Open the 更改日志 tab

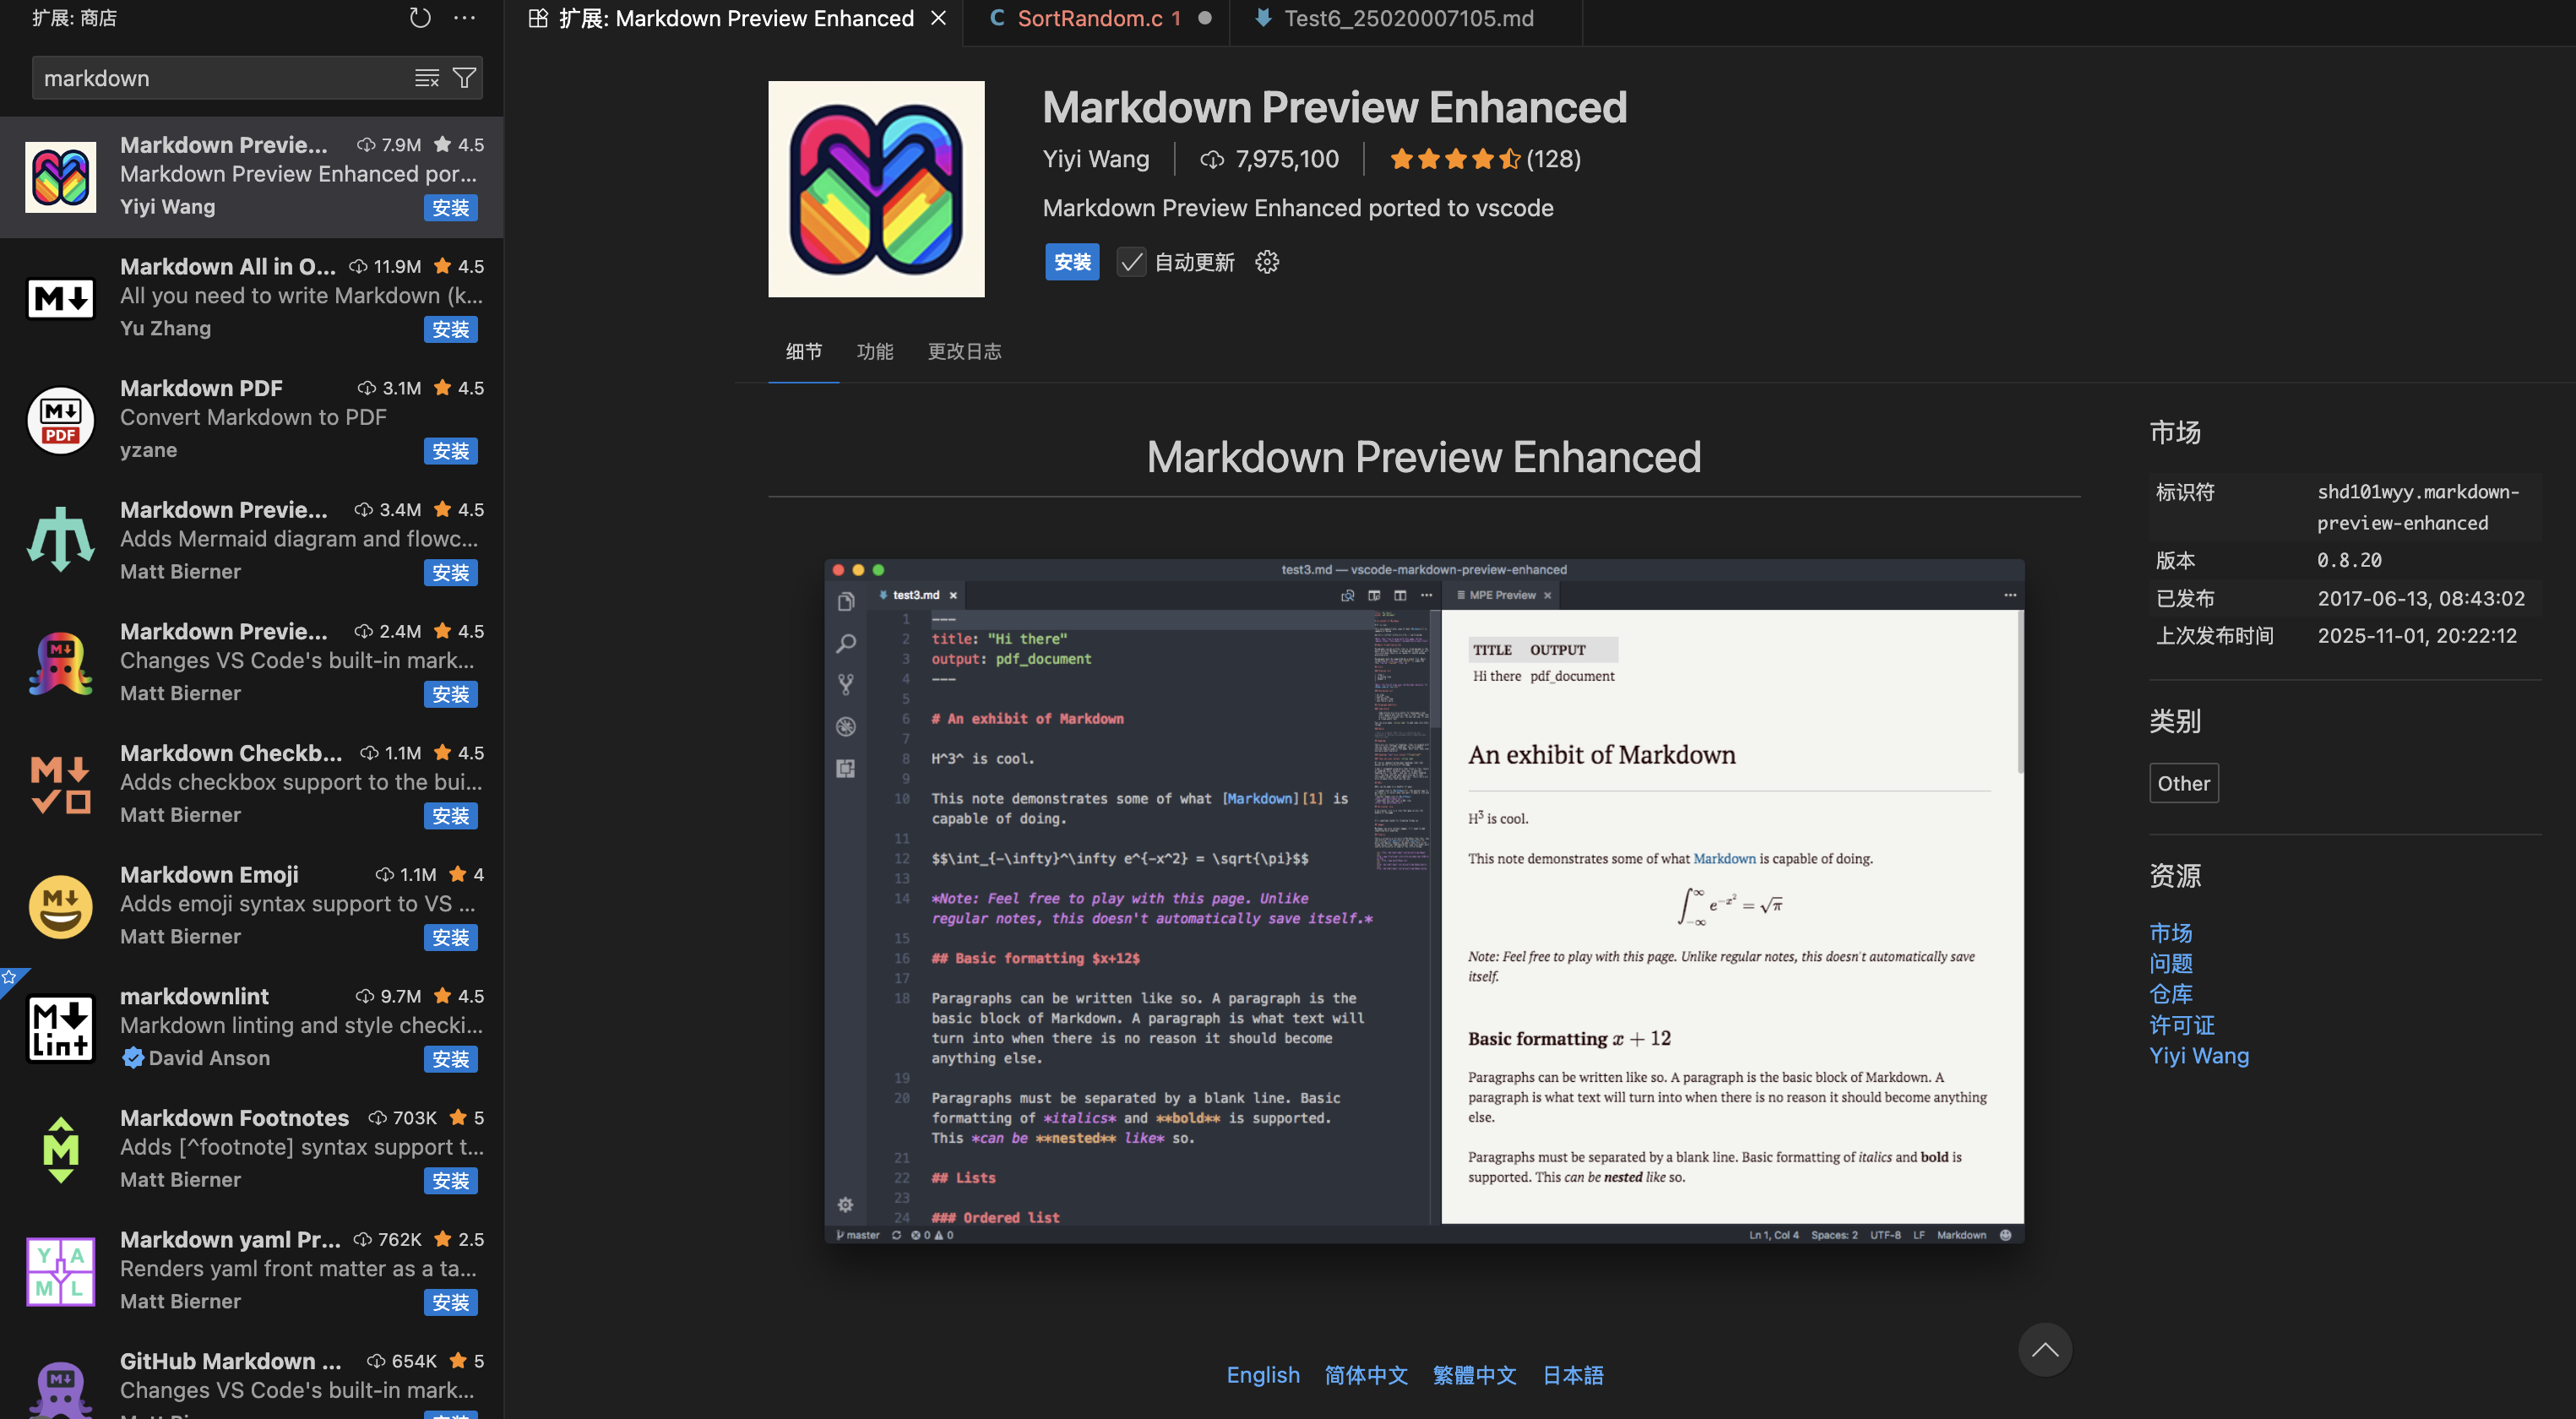964,351
